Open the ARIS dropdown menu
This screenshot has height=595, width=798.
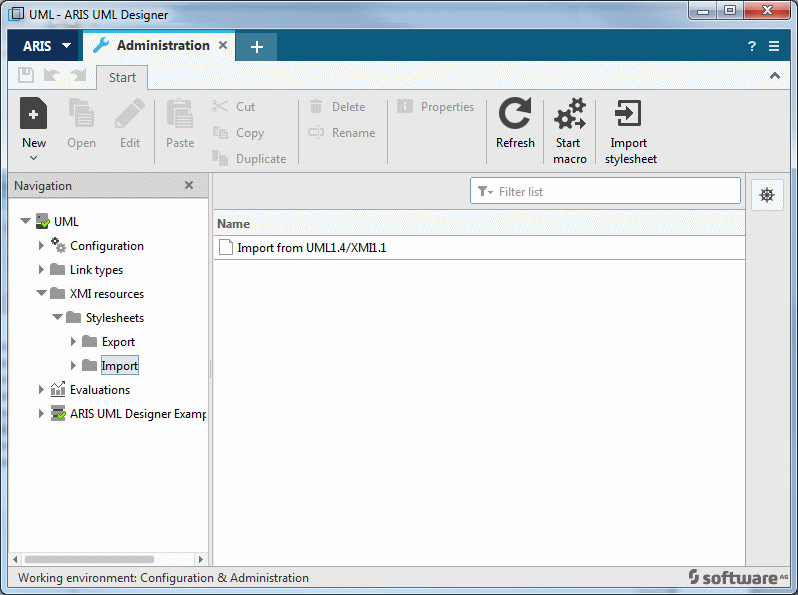click(44, 46)
